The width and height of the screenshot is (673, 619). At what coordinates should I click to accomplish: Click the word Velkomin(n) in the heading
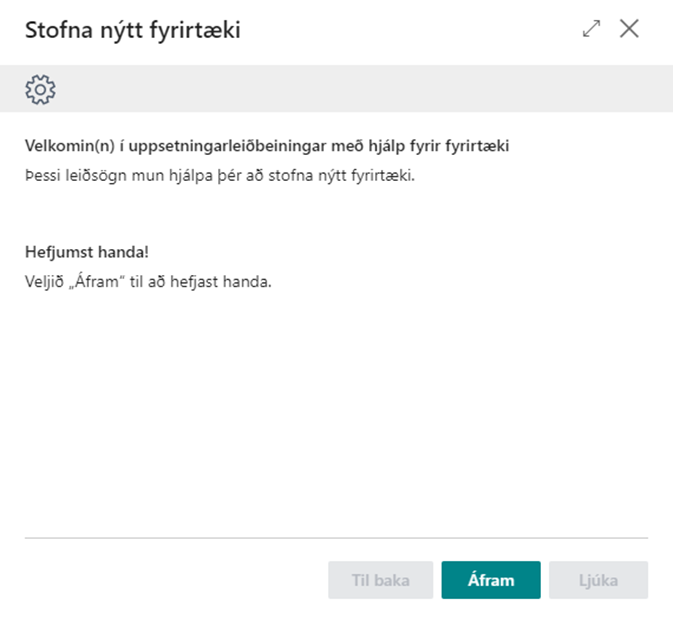tap(62, 147)
